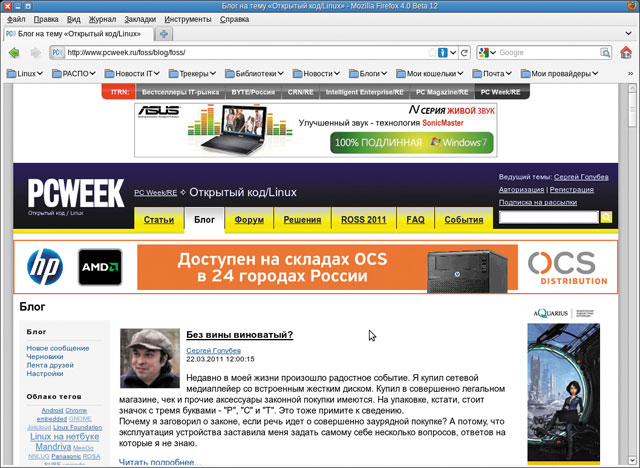Click the Linux на нетбуке tag

point(64,437)
